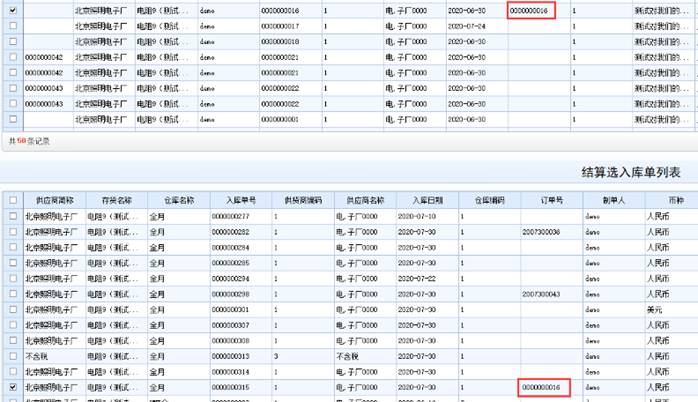Click the 结算选入库单列表 section title

[637, 172]
